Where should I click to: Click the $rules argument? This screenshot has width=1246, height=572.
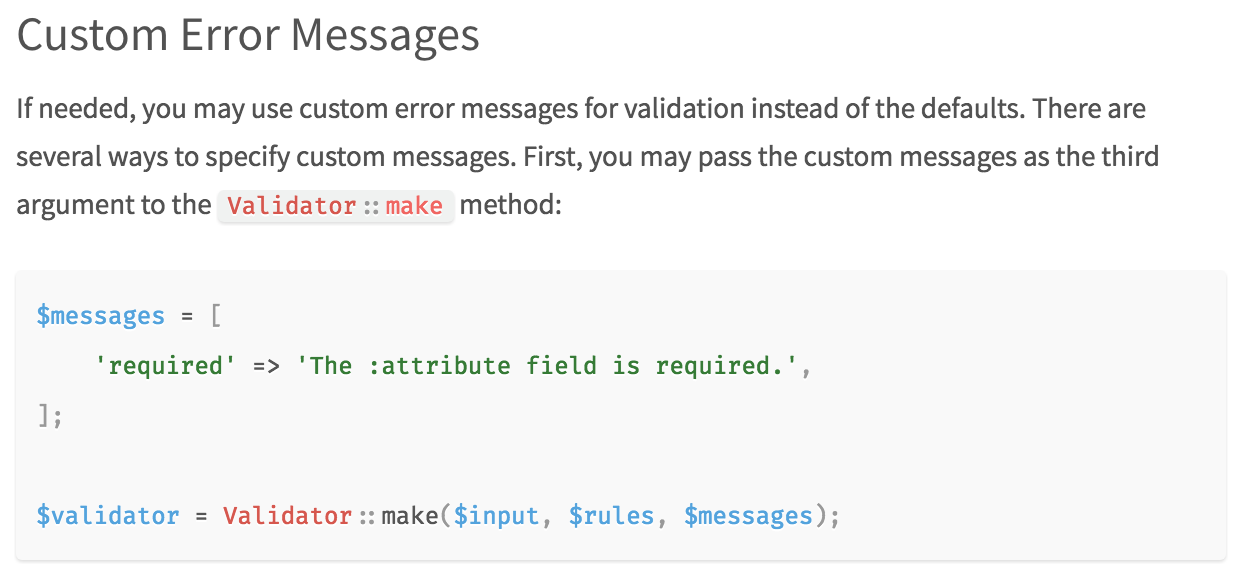tap(611, 517)
